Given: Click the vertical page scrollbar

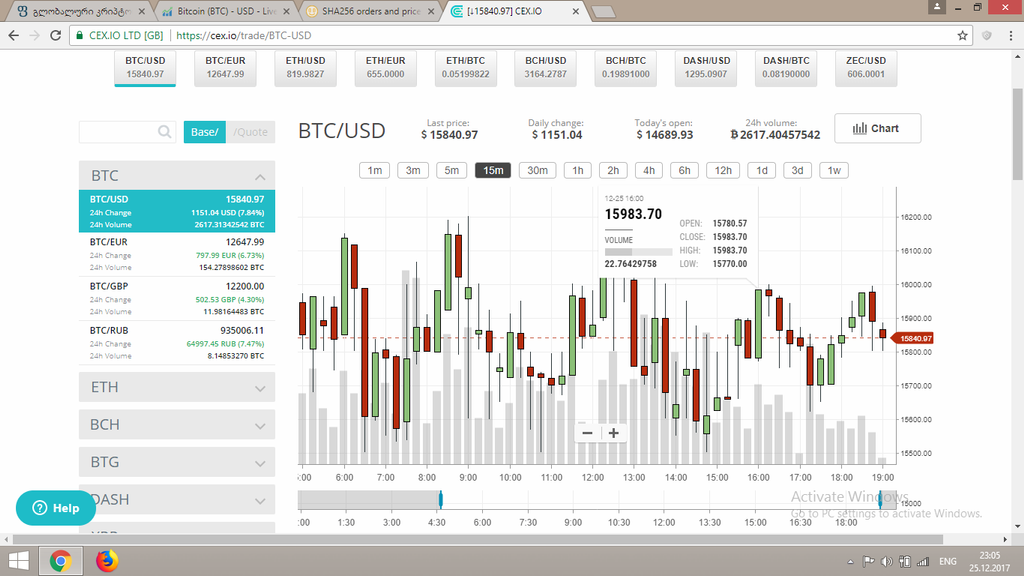Looking at the screenshot, I should pos(1017,134).
